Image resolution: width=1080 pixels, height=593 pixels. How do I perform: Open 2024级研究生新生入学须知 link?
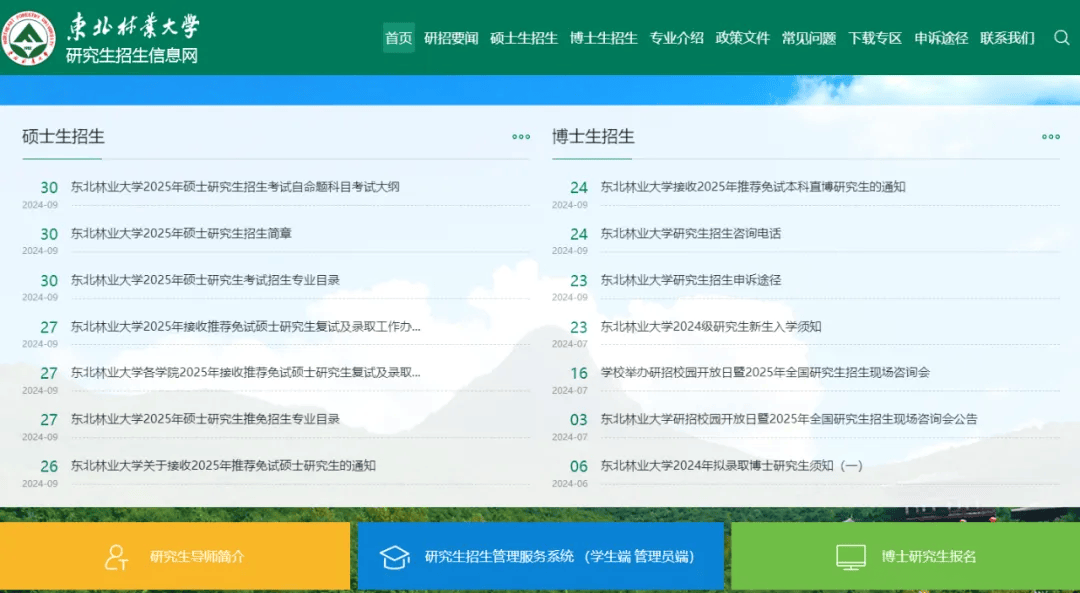(x=711, y=326)
